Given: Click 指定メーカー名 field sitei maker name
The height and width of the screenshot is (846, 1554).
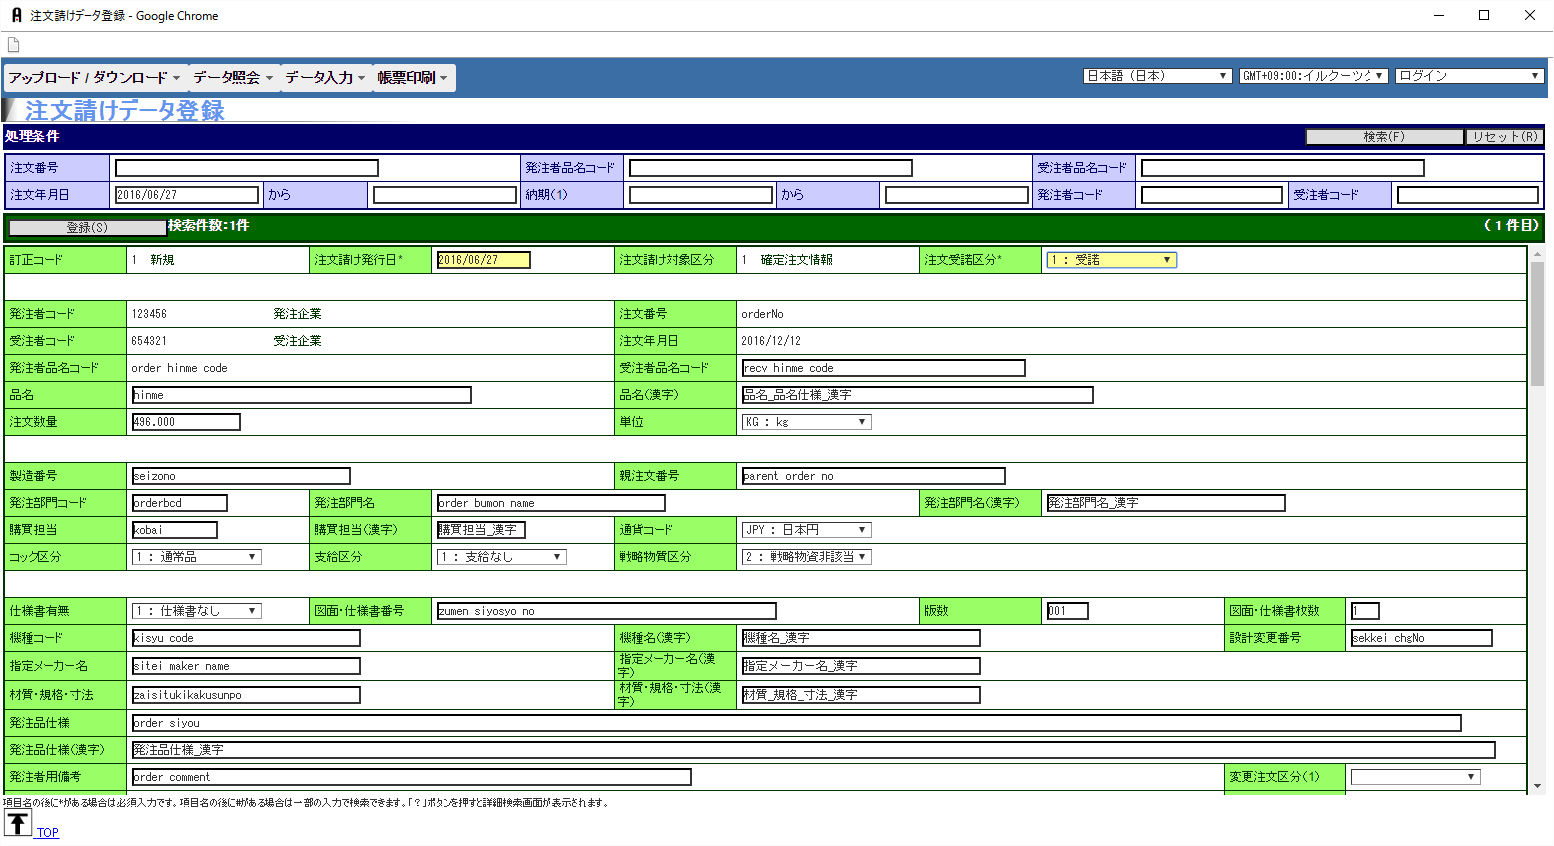Looking at the screenshot, I should point(246,666).
